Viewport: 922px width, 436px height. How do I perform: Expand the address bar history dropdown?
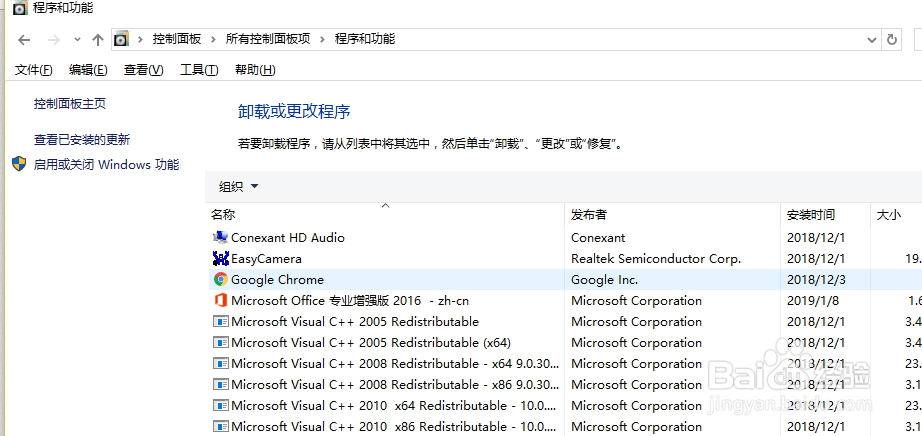point(872,39)
